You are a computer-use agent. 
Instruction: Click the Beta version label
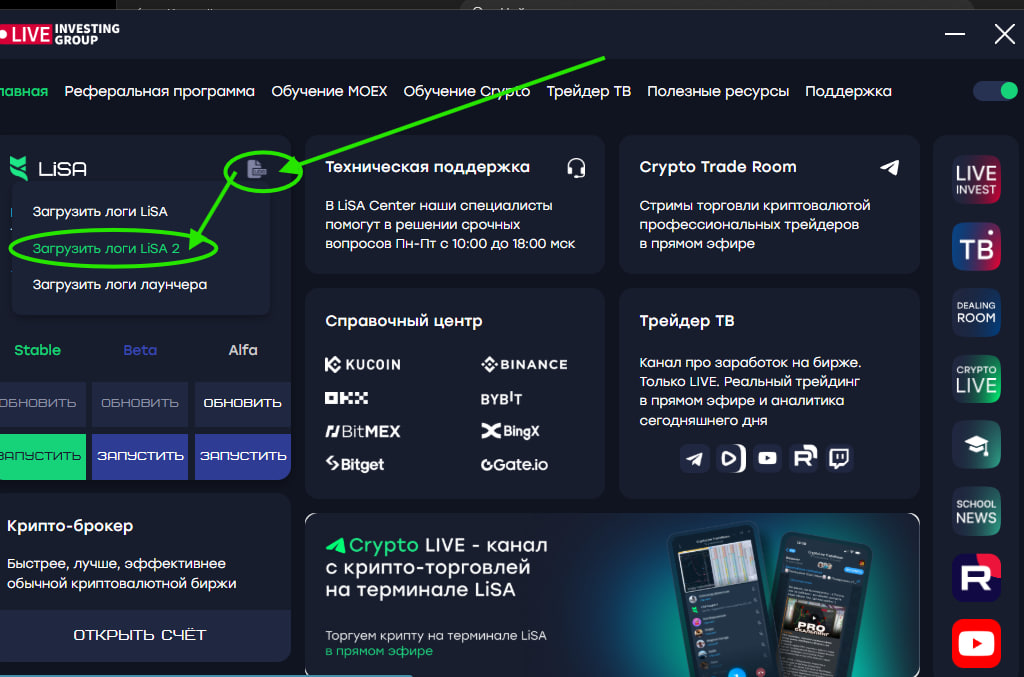(x=140, y=351)
